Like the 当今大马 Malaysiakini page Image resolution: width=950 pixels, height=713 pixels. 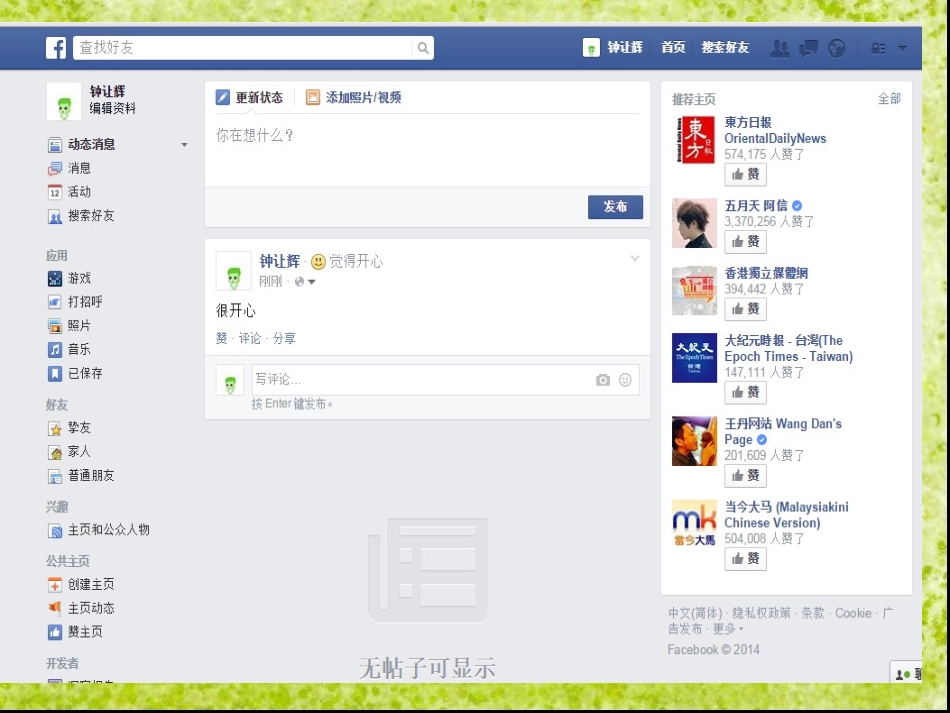(745, 559)
